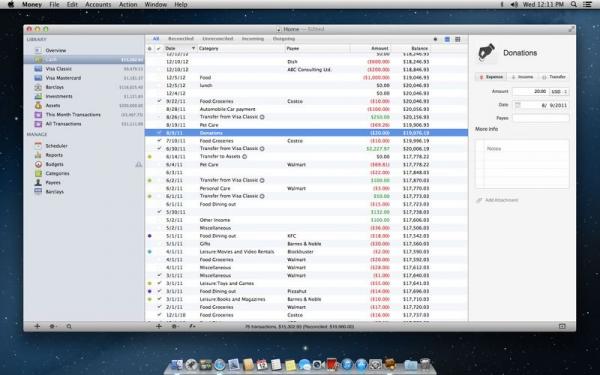This screenshot has height=375, width=600.
Task: Toggle reconciled check on 6/30/11 transfer row
Action: (x=159, y=148)
